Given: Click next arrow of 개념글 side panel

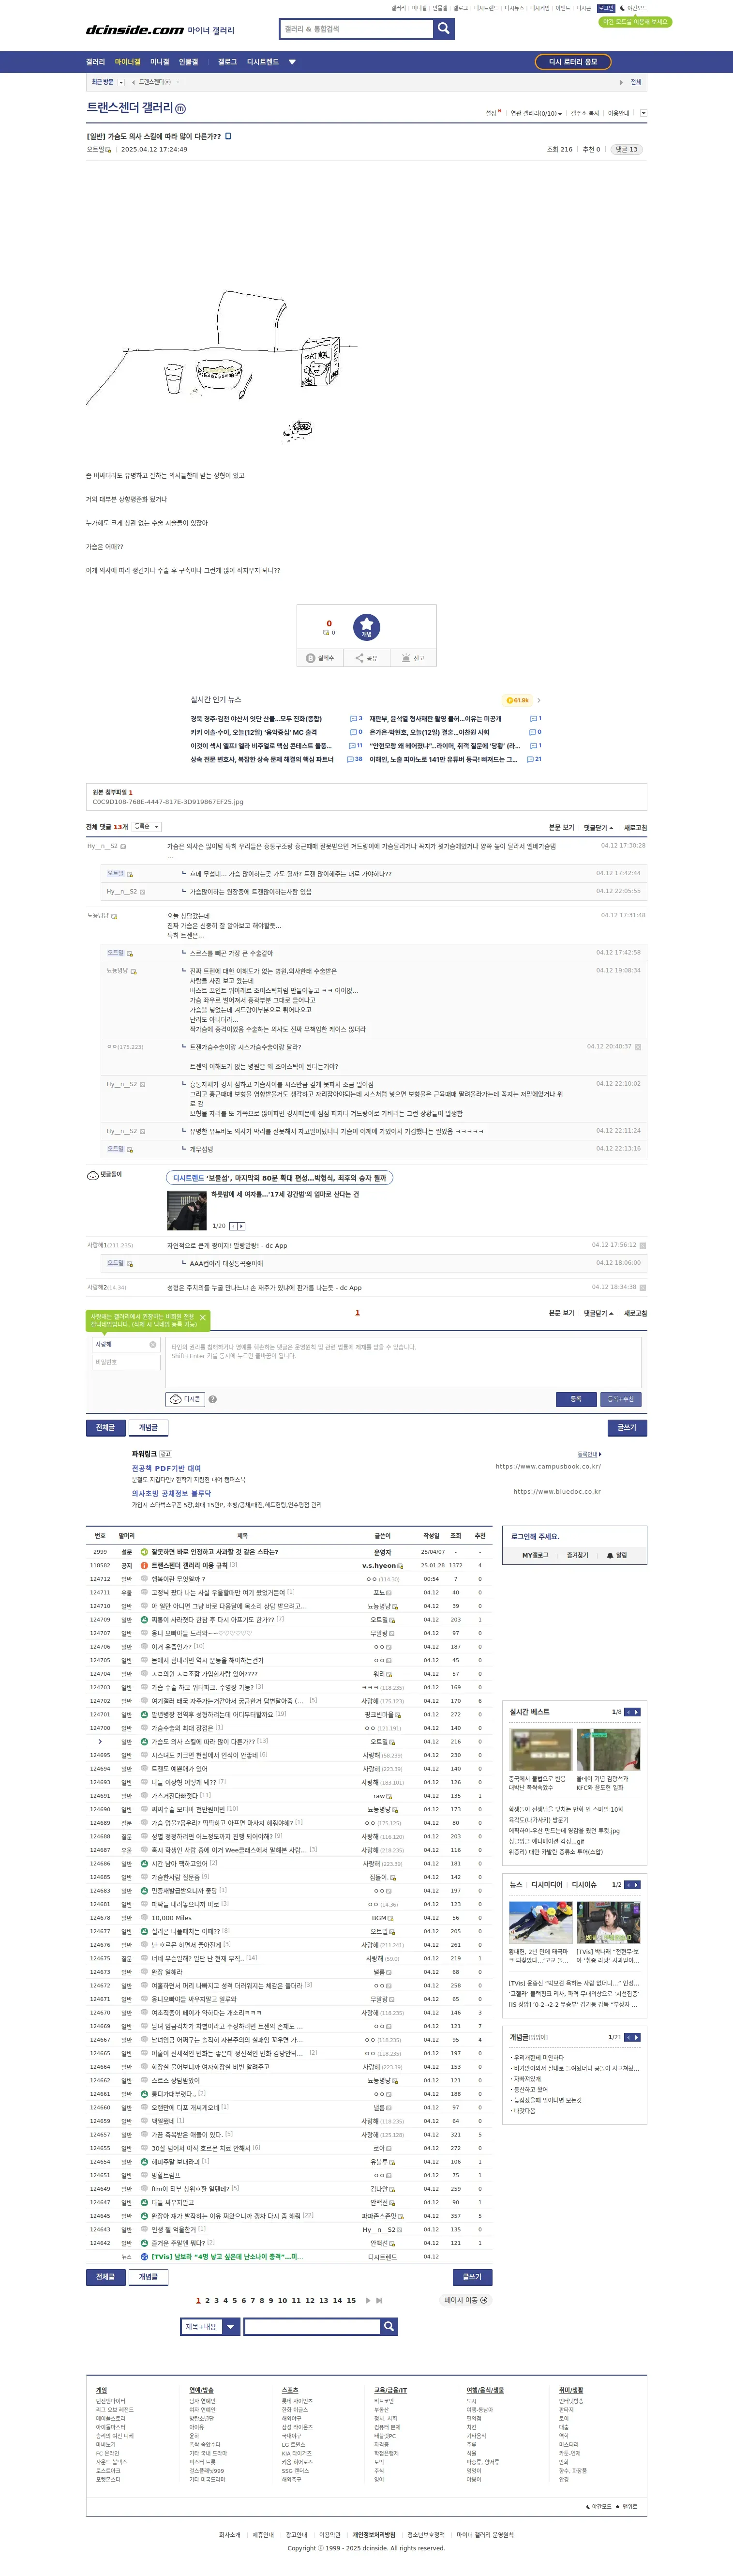Looking at the screenshot, I should (636, 2037).
